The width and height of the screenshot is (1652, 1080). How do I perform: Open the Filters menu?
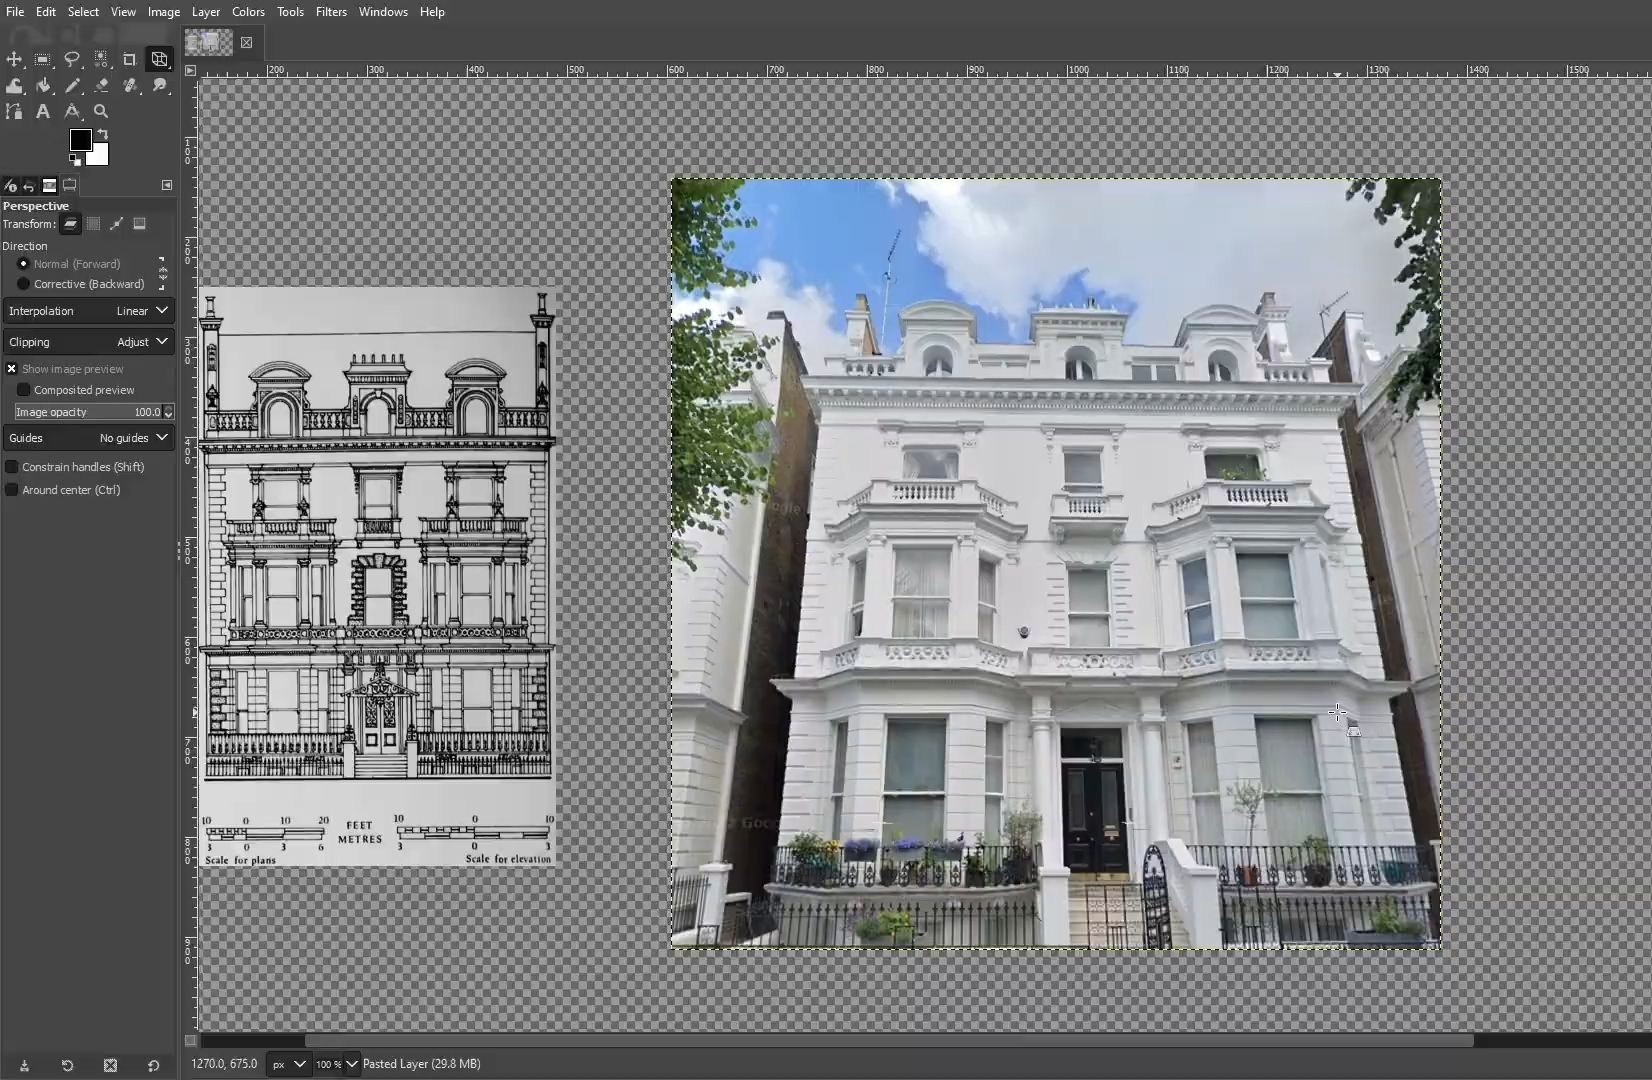click(331, 12)
